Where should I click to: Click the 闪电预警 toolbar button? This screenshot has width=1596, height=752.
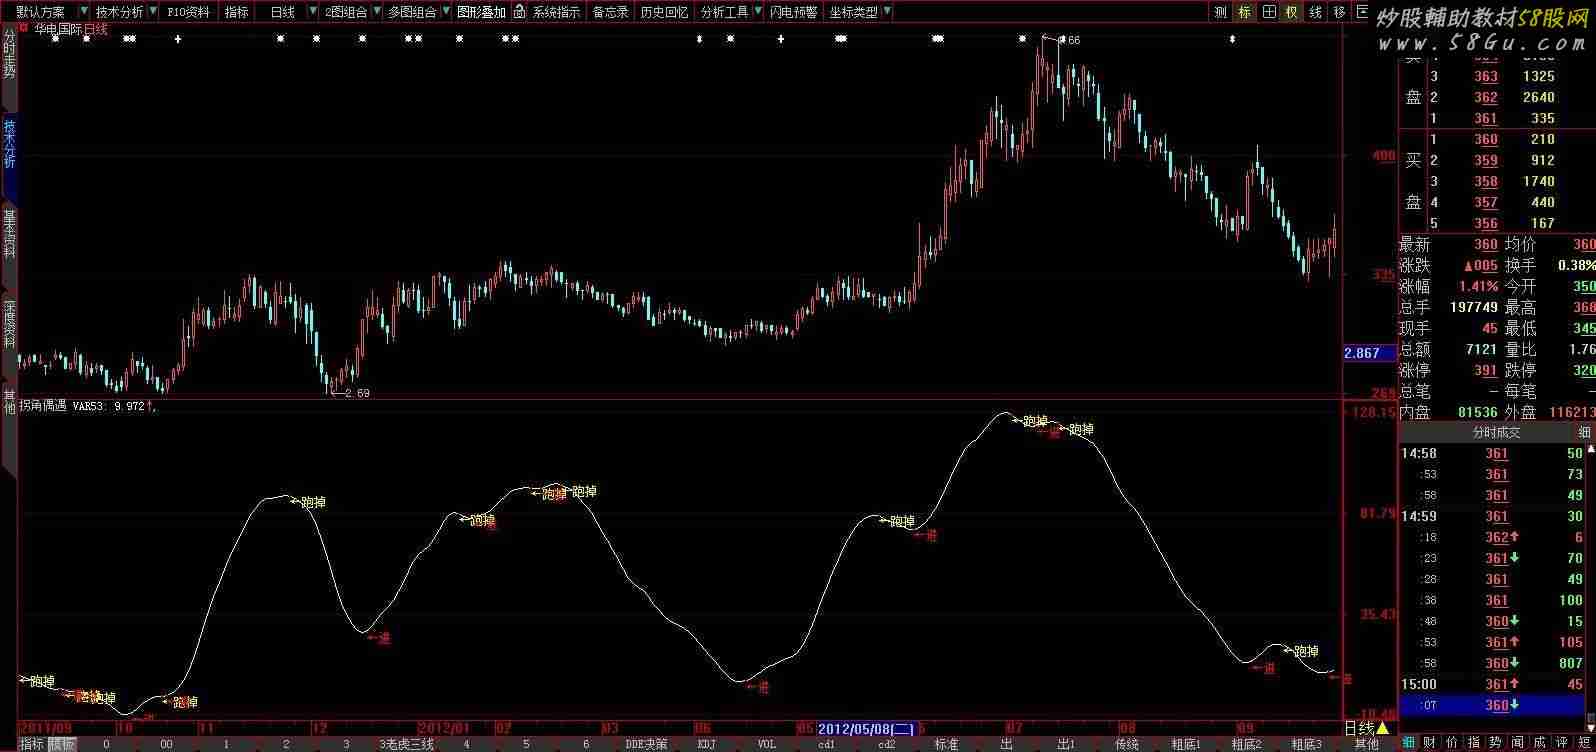pyautogui.click(x=793, y=12)
